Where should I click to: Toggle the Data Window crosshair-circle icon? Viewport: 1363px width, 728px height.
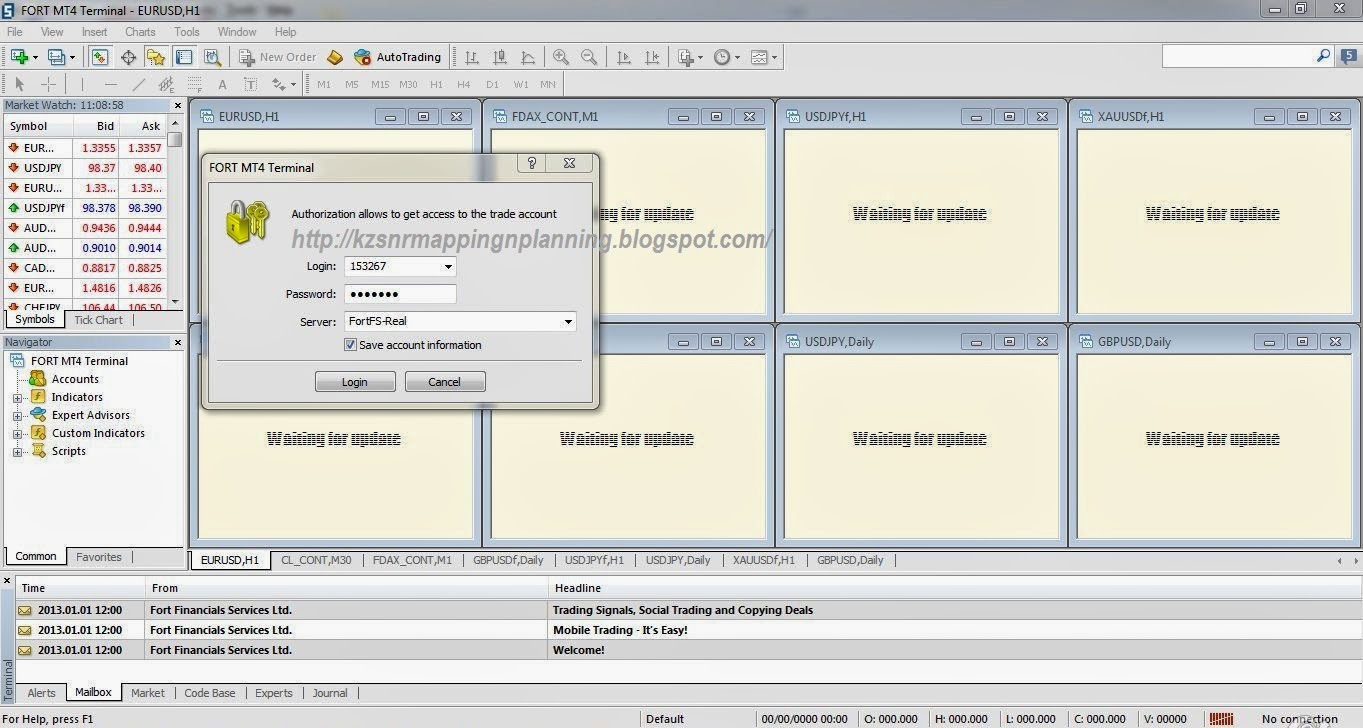pos(128,57)
